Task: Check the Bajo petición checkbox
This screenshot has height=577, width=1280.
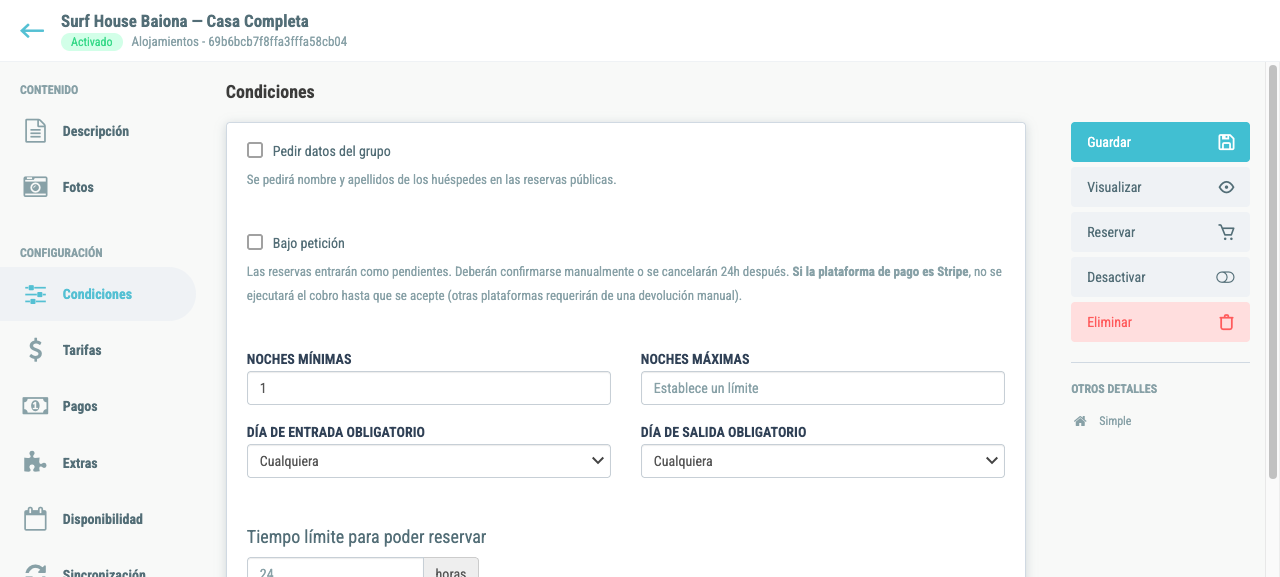Action: pyautogui.click(x=255, y=242)
